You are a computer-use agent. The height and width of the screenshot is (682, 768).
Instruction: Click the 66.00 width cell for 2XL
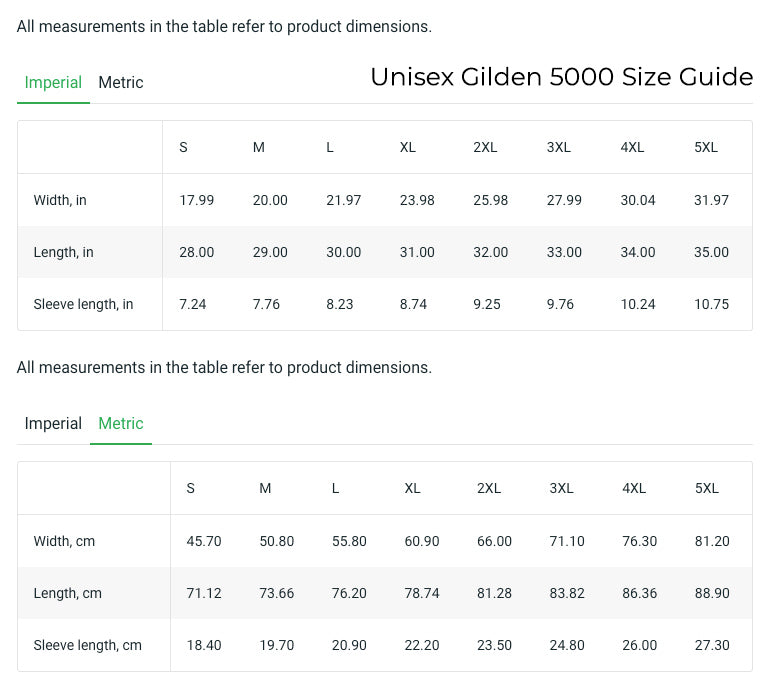coord(494,541)
